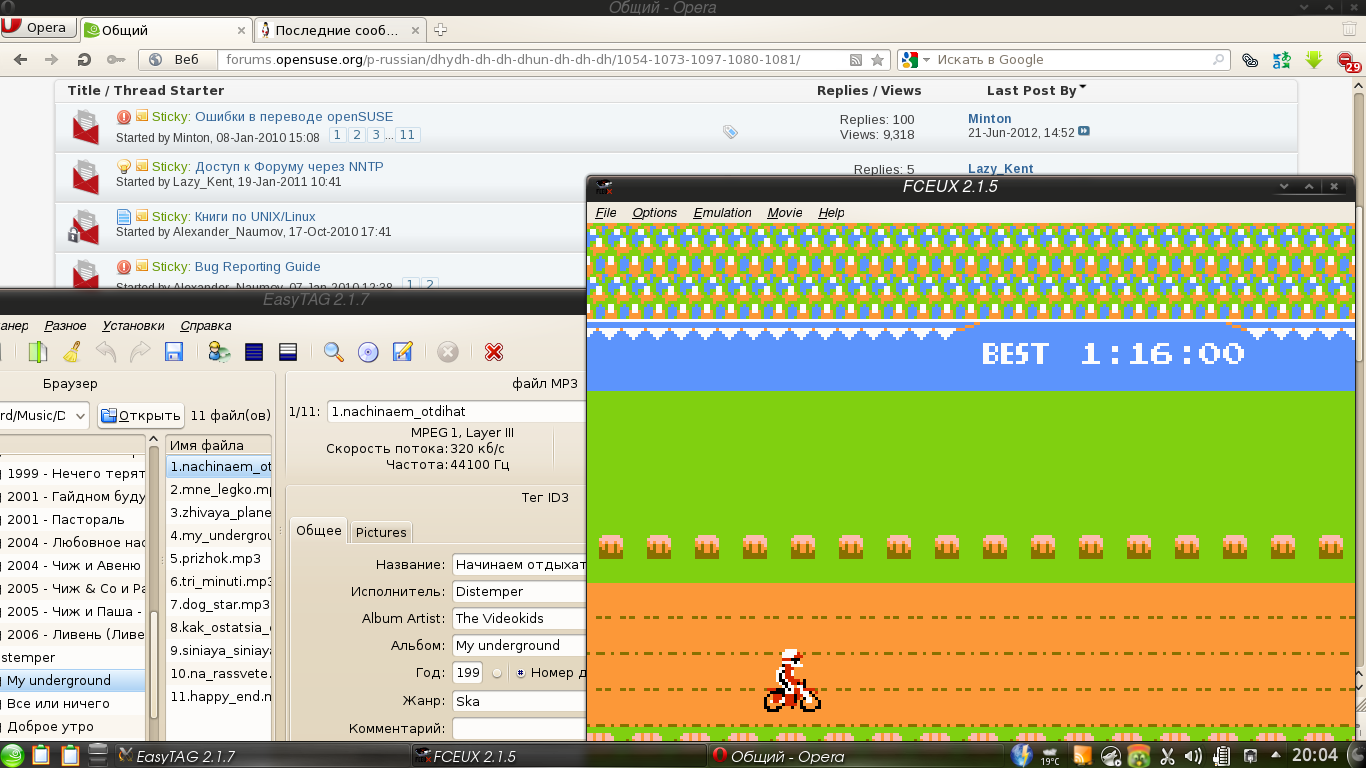Open the green book browse-directory icon in EasyTAG
Viewport: 1366px width, 768px height.
click(38, 352)
